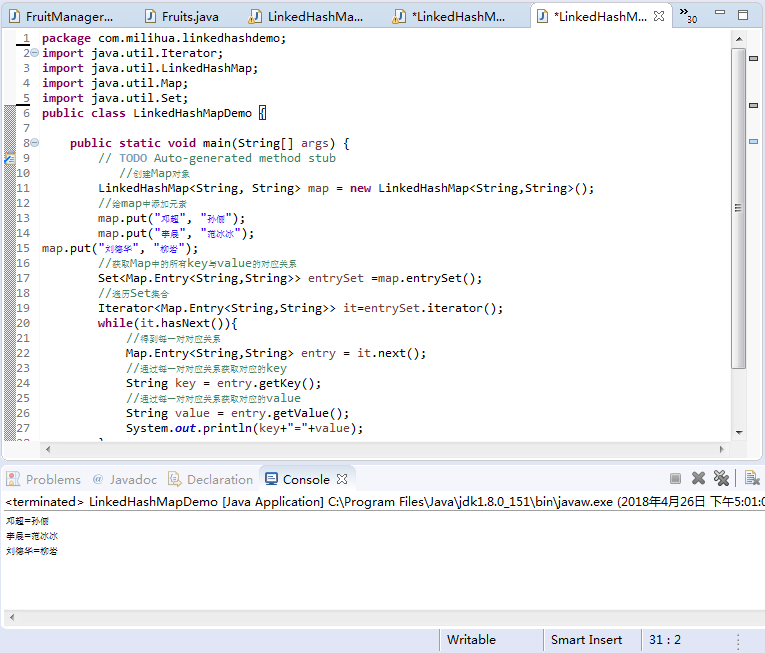Open the LinkedHashMa... editor tab
The width and height of the screenshot is (765, 653).
coord(306,17)
